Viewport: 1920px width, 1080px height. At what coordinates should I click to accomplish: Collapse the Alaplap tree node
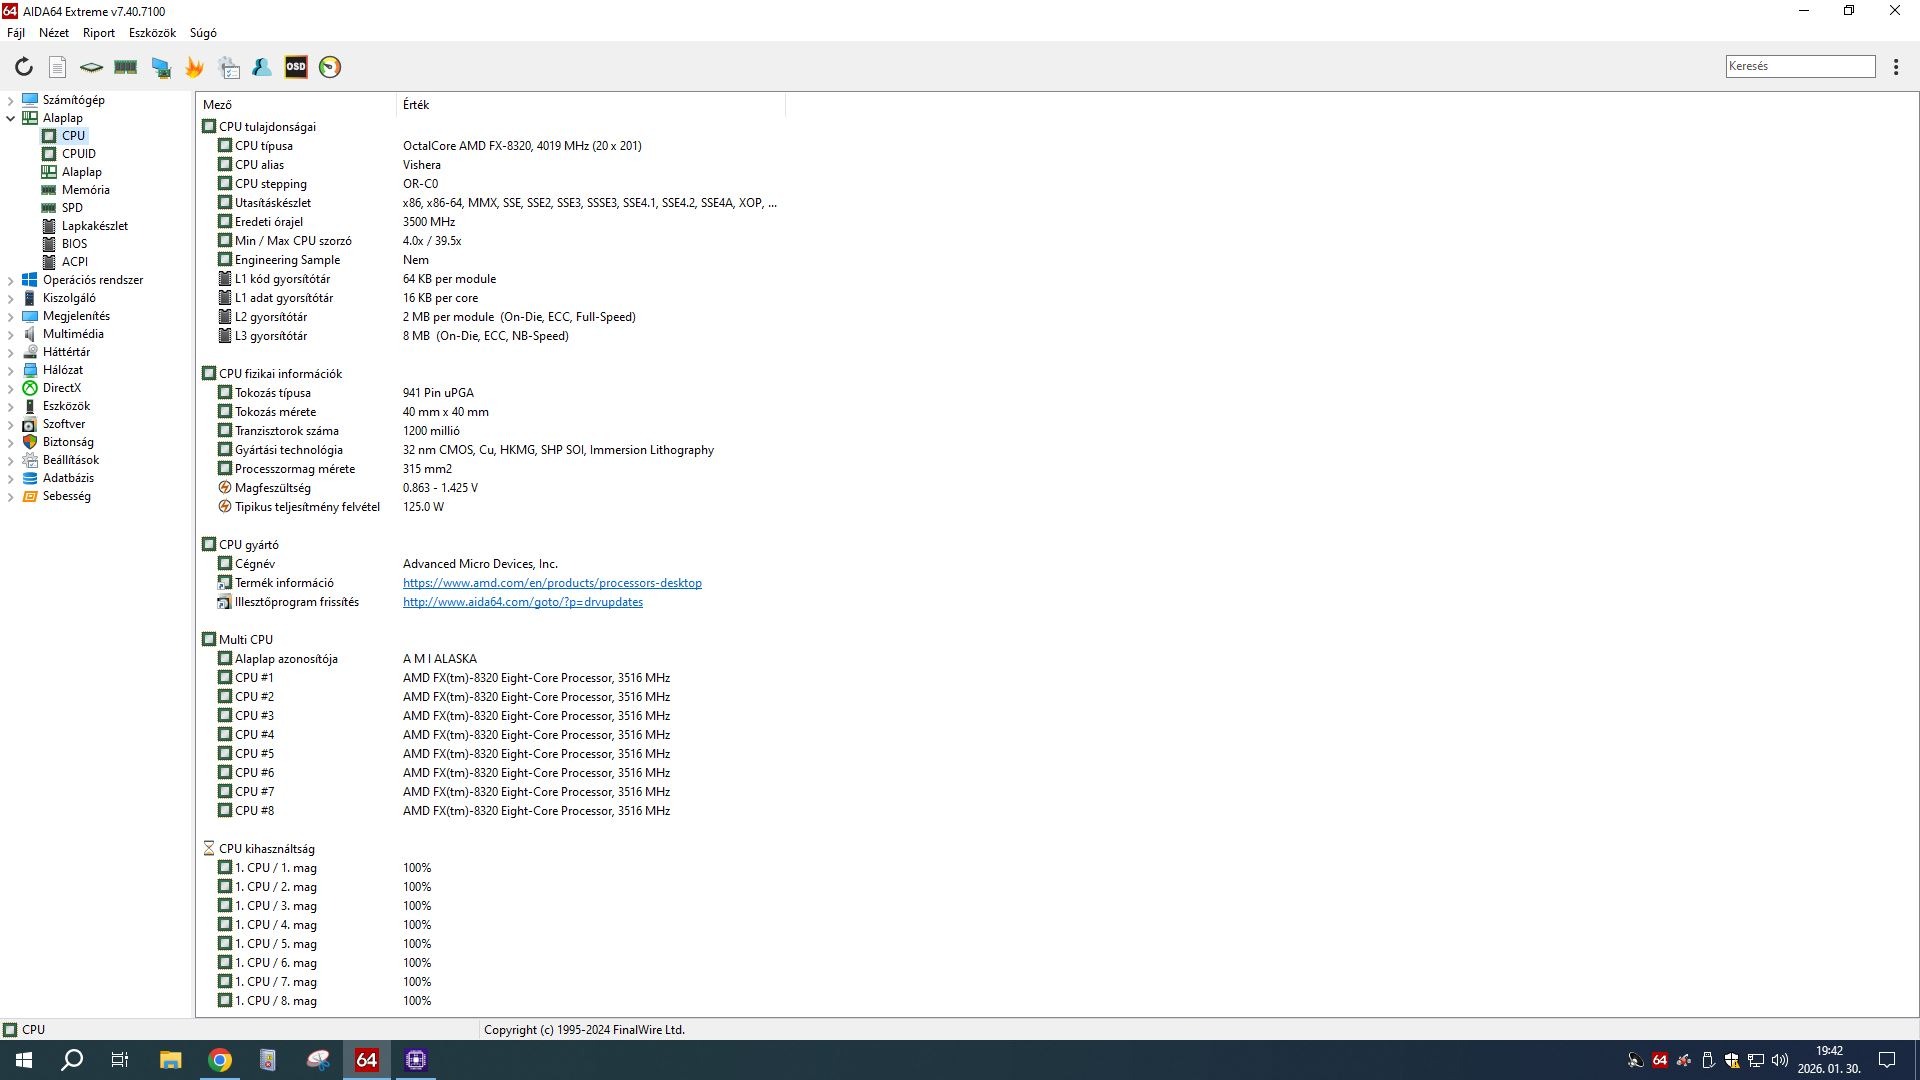[11, 118]
